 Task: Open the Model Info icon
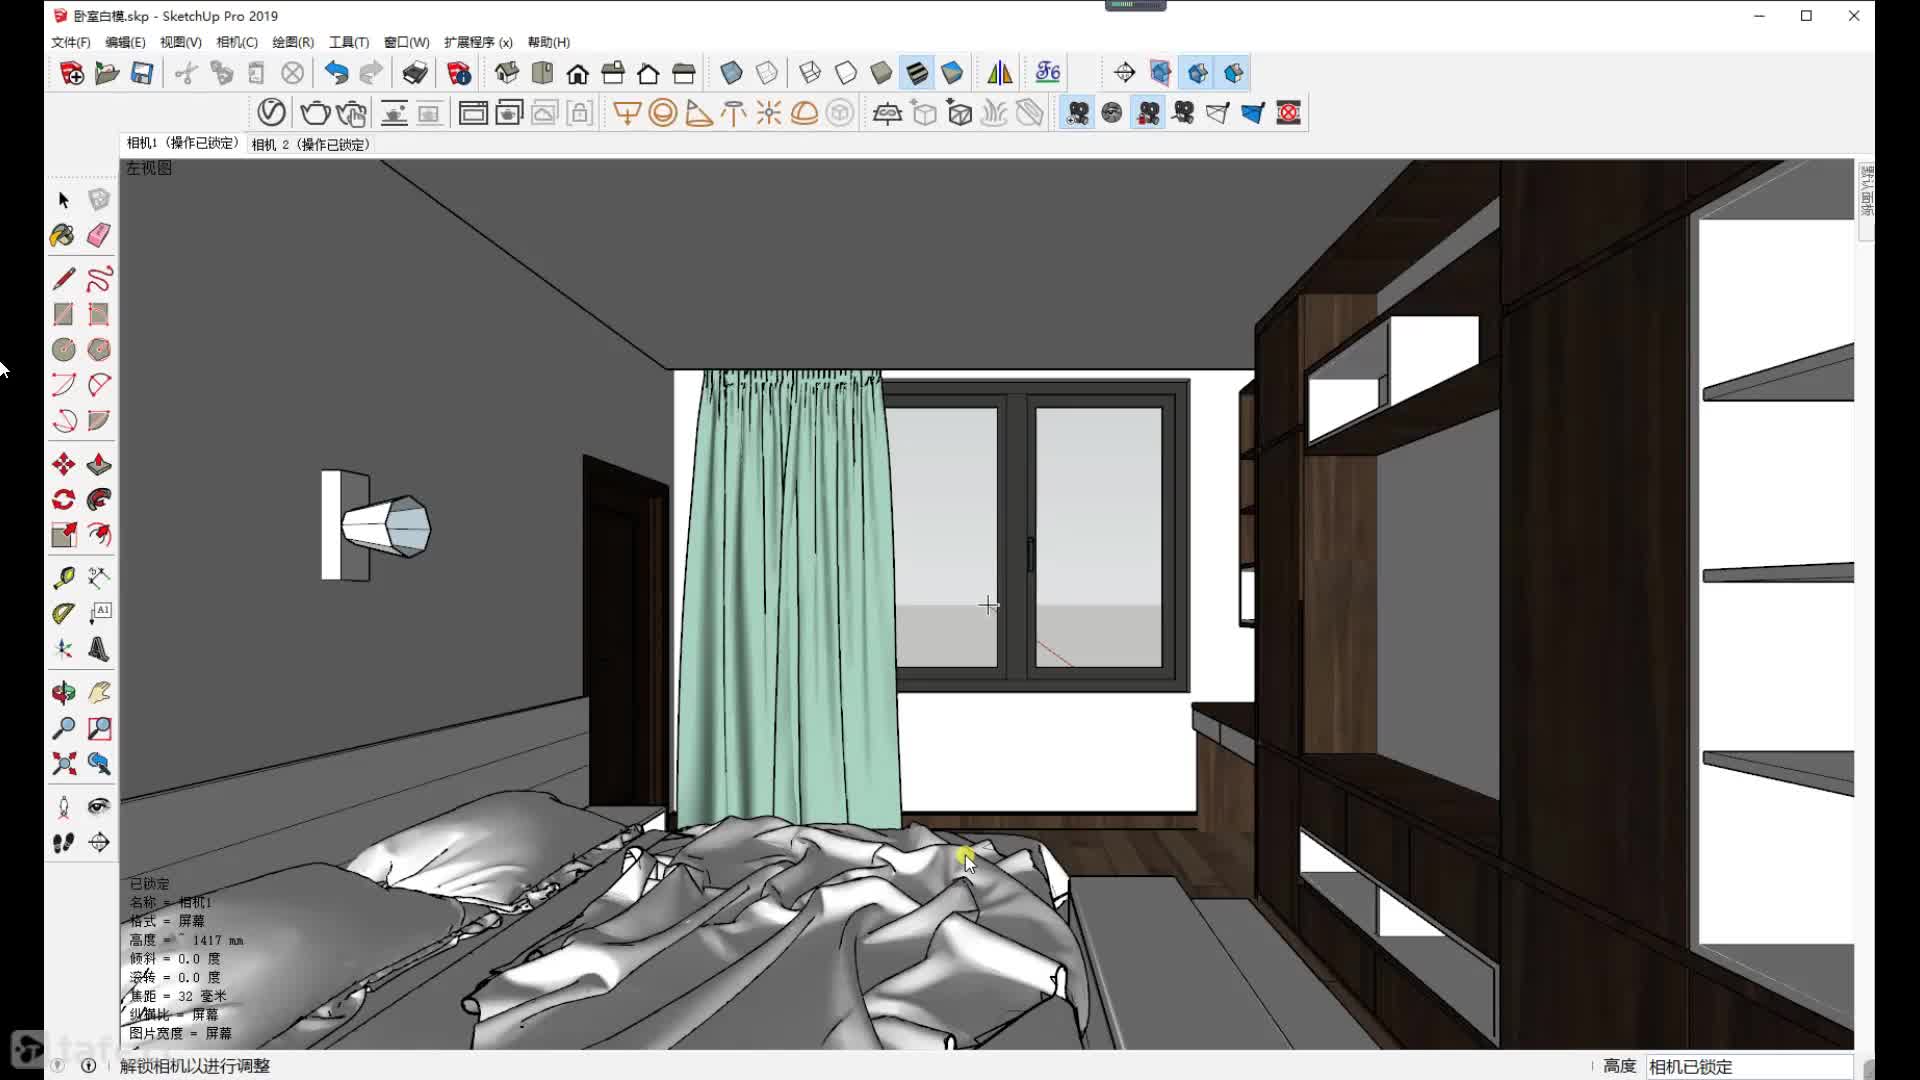pos(459,73)
